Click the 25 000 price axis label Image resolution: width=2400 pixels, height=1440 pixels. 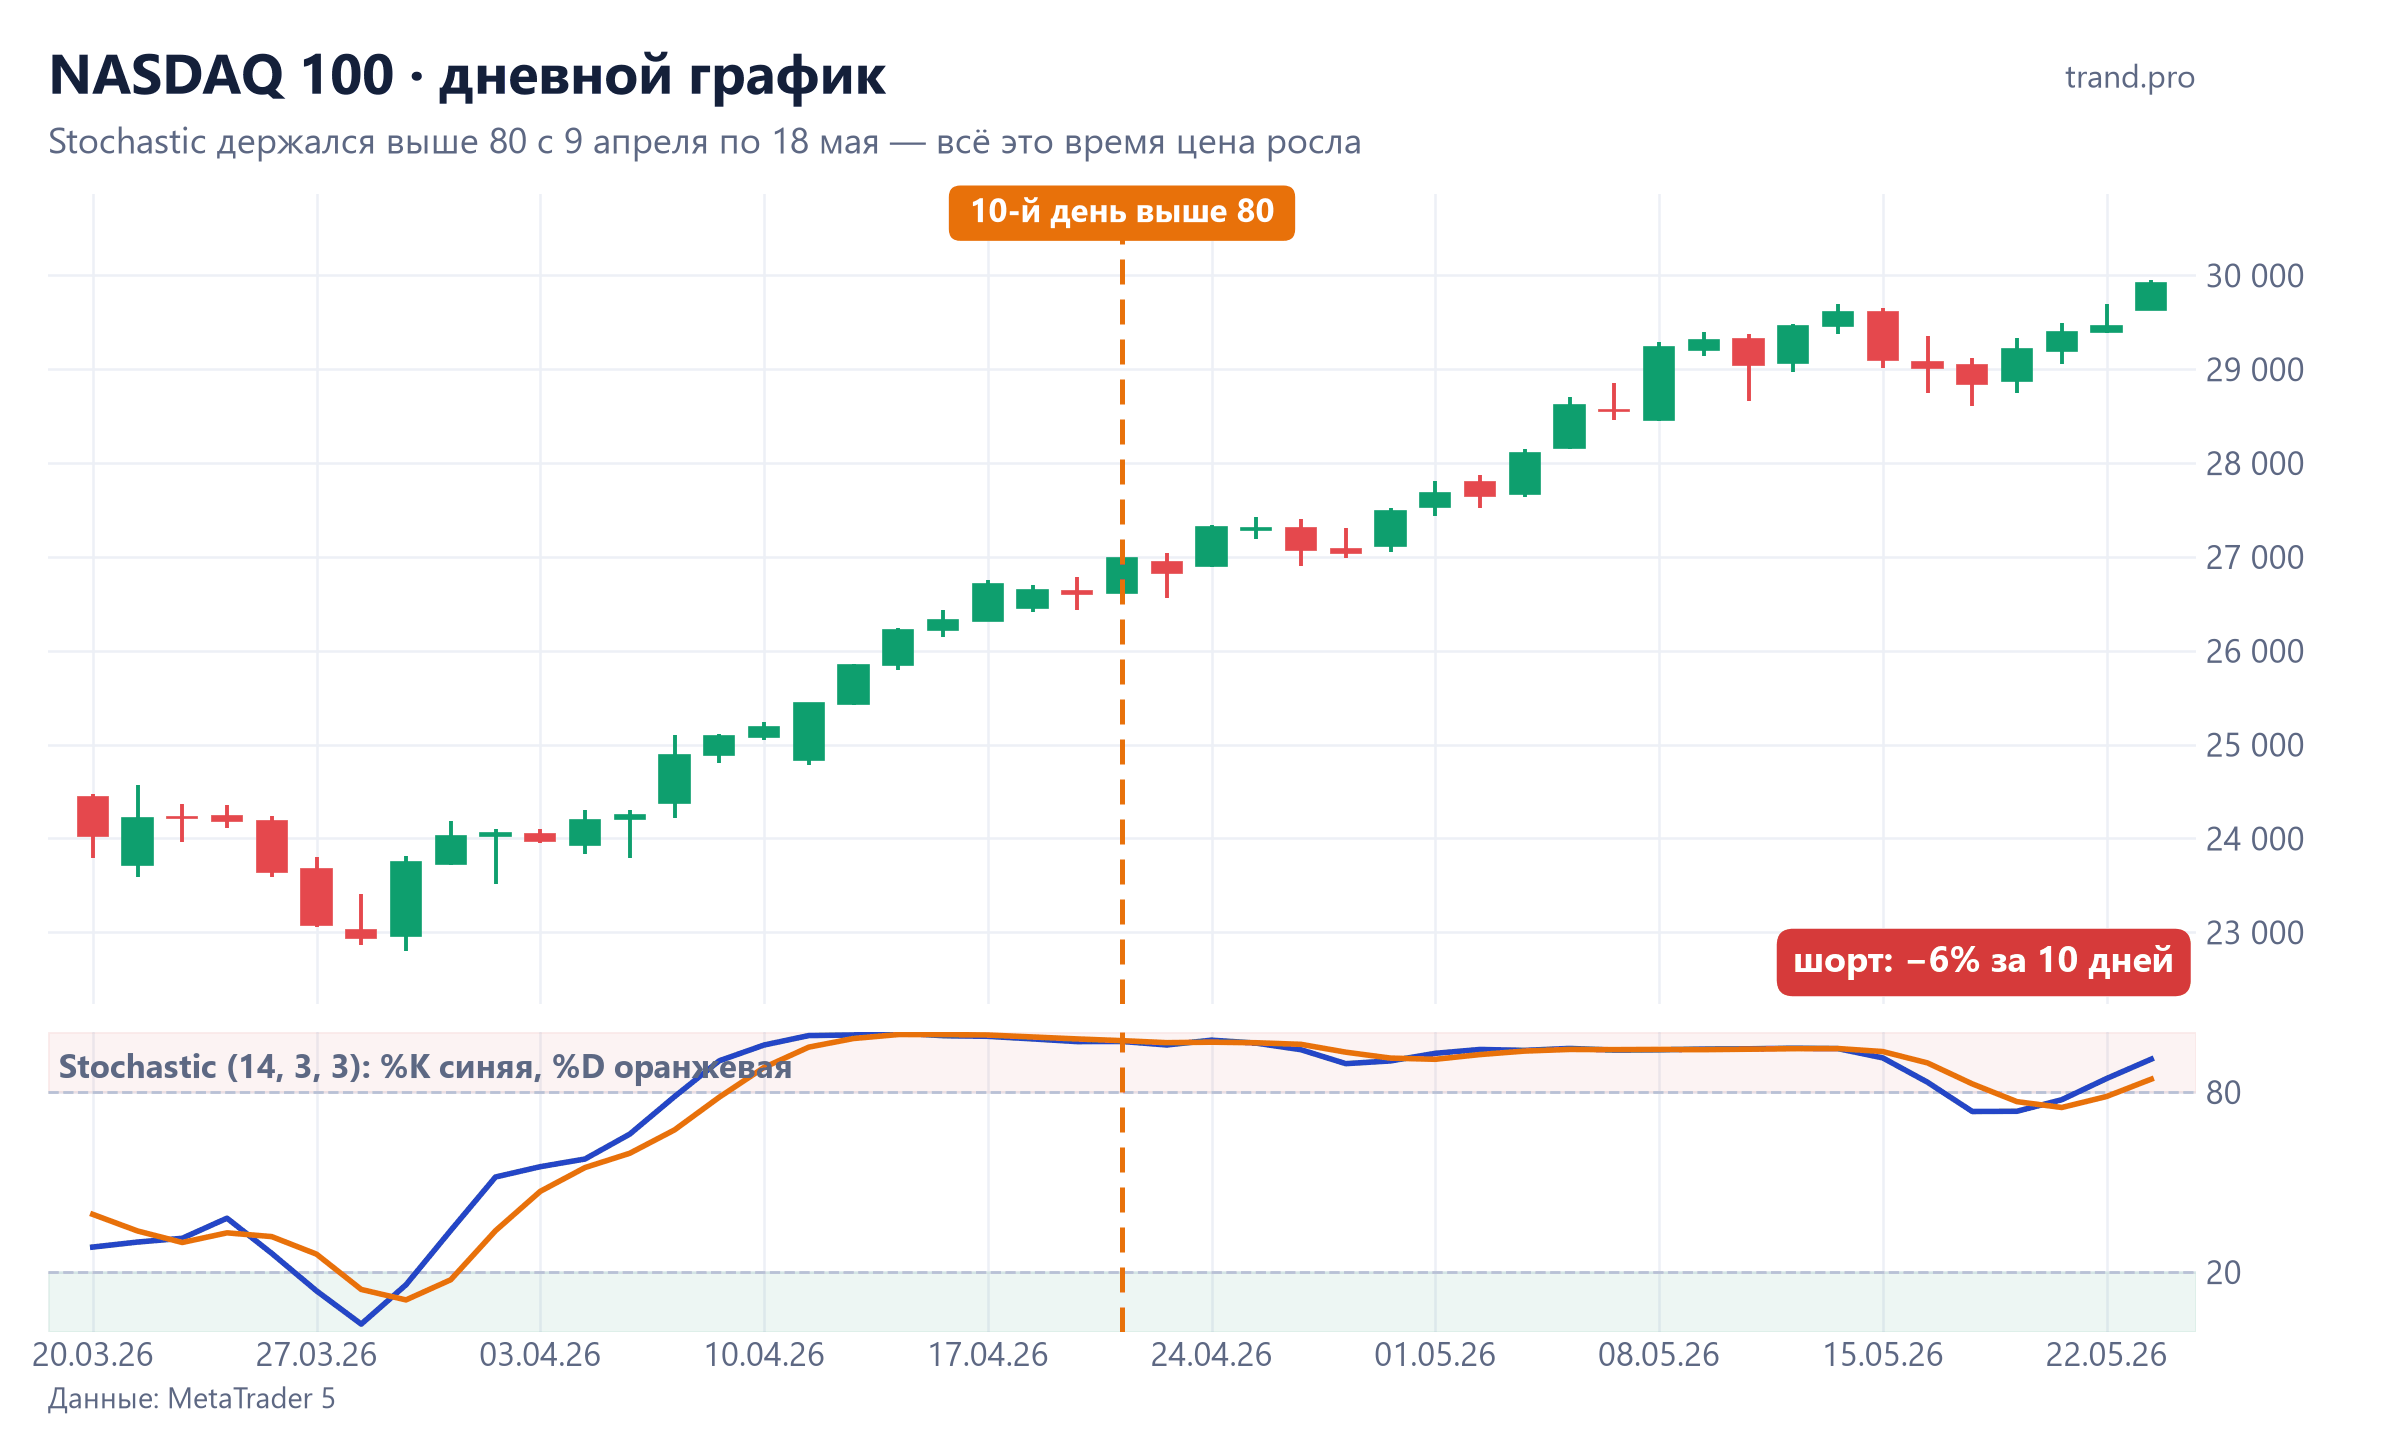pyautogui.click(x=2255, y=745)
